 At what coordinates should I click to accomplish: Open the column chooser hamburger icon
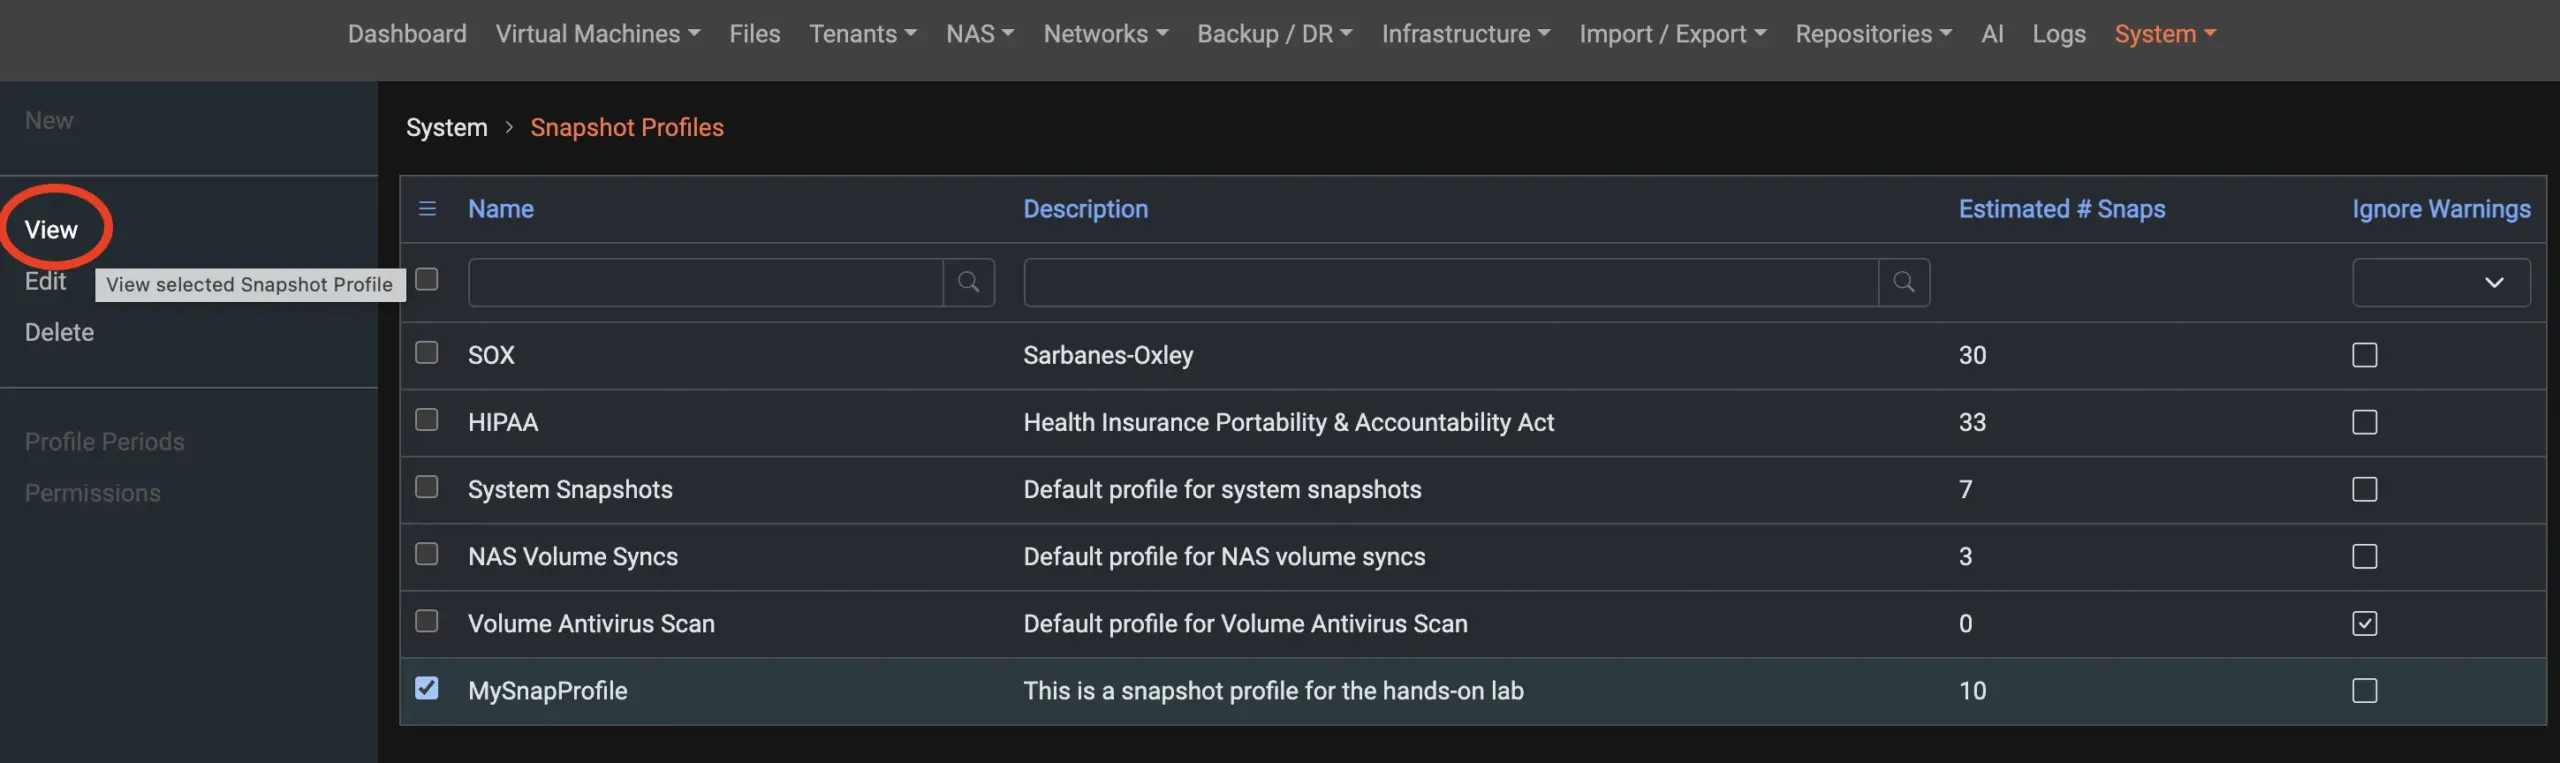coord(427,209)
